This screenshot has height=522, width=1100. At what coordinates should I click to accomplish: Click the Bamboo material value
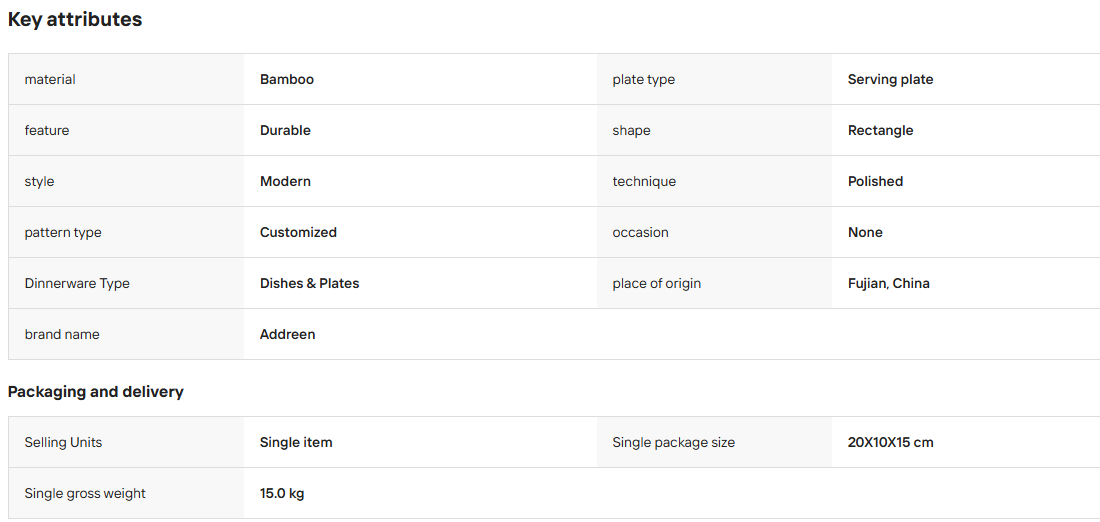287,79
